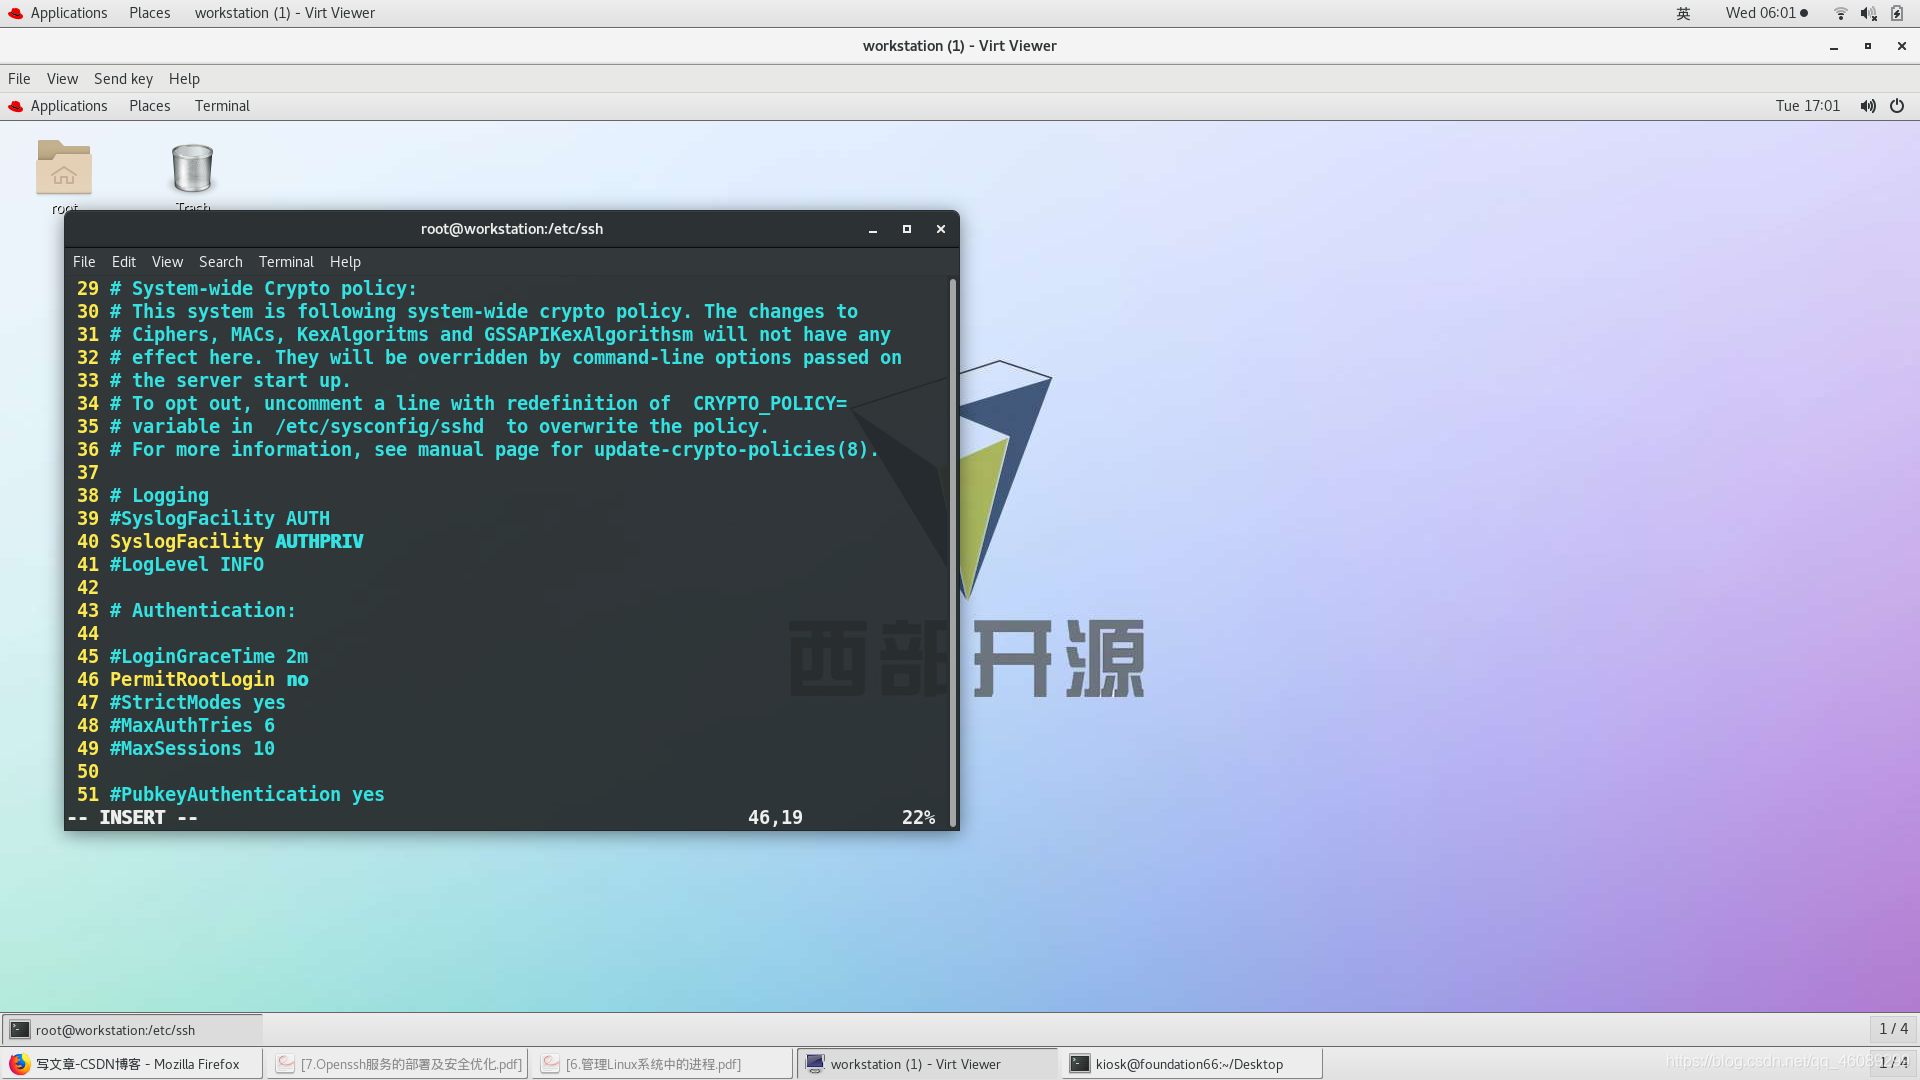The width and height of the screenshot is (1920, 1080).
Task: Open File menu in terminal
Action: (82, 261)
